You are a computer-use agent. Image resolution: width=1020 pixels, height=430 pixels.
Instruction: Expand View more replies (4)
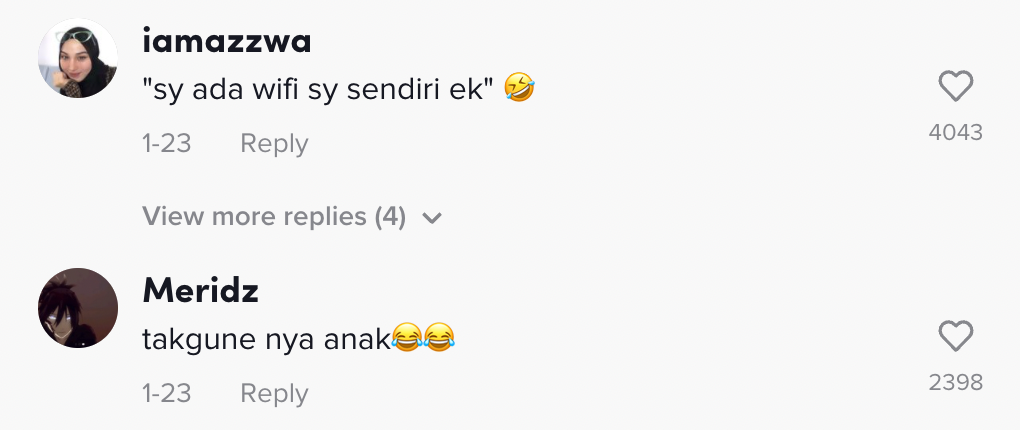tap(273, 216)
